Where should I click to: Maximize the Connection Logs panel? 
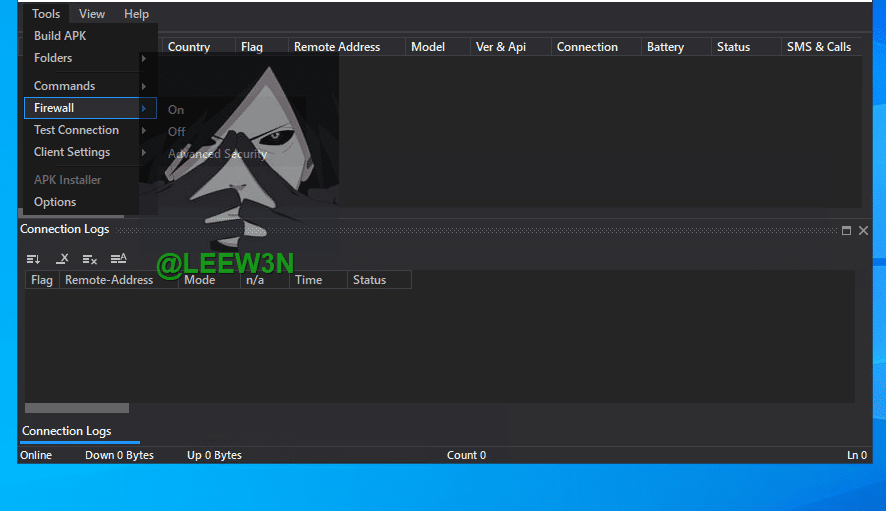[x=847, y=230]
